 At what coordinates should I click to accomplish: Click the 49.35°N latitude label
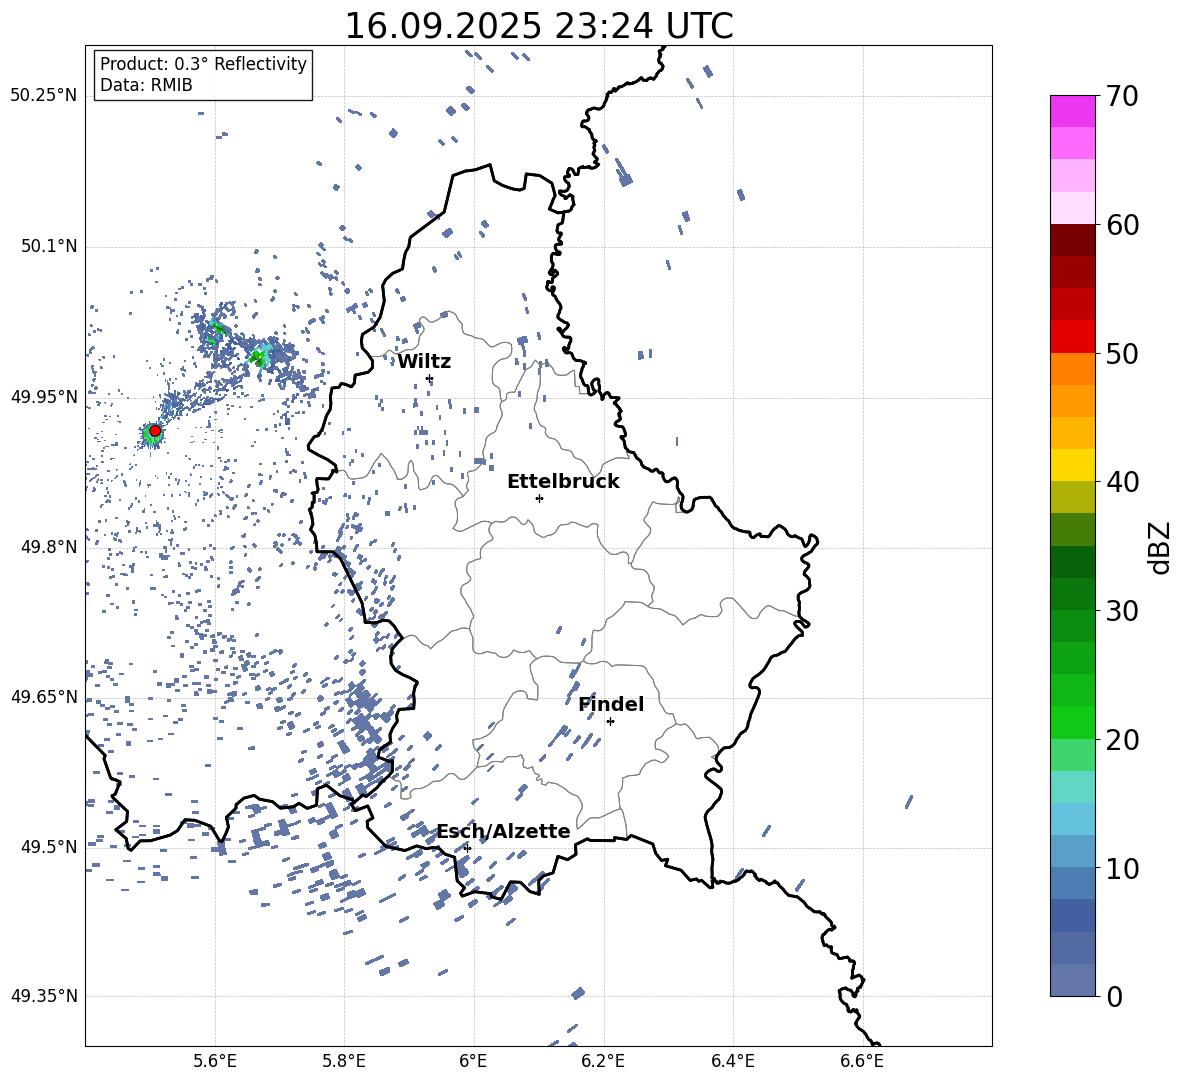pyautogui.click(x=44, y=996)
